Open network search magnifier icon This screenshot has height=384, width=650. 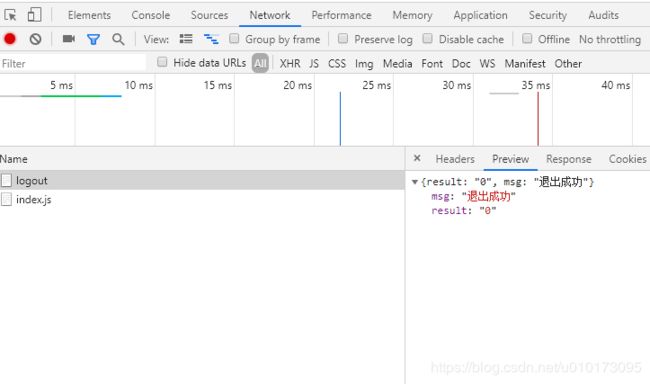pyautogui.click(x=118, y=39)
